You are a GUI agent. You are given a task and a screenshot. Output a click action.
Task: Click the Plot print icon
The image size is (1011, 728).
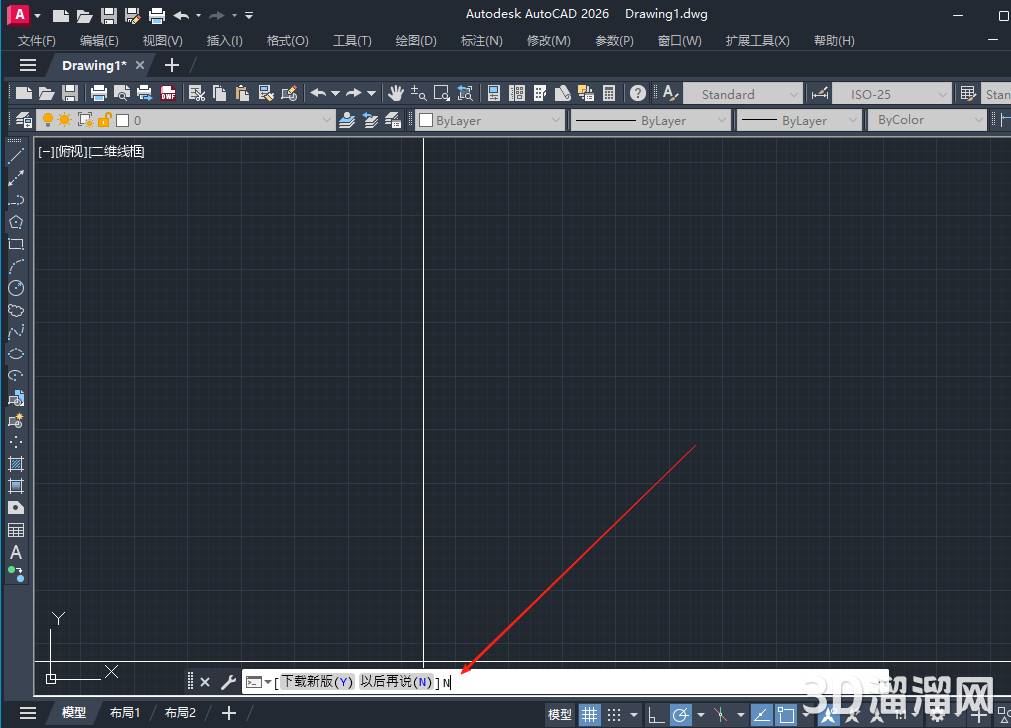point(99,93)
